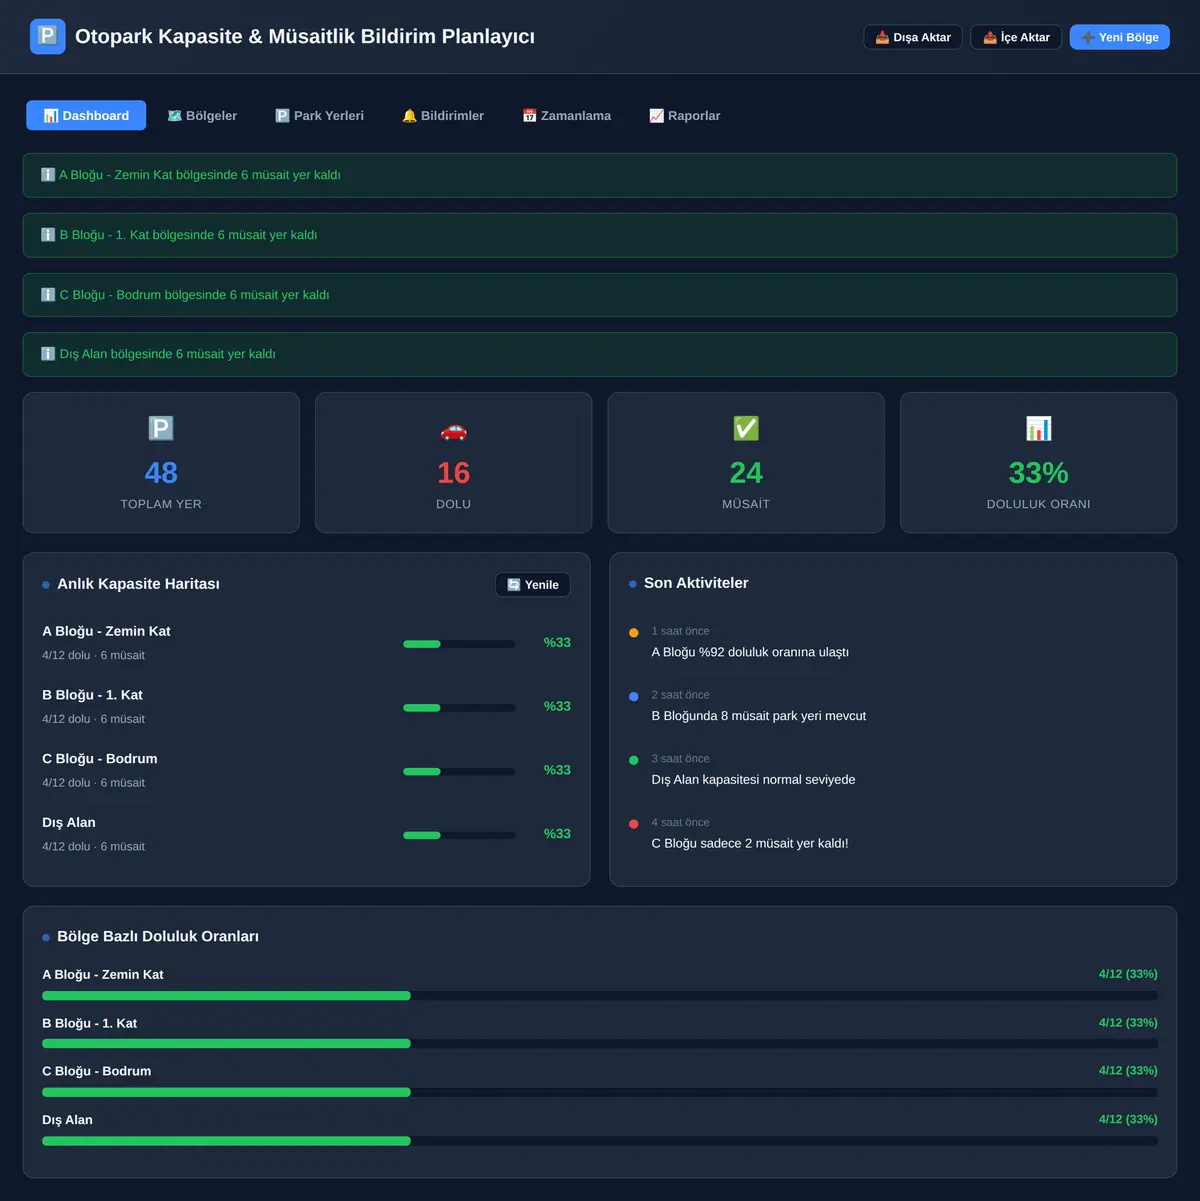Click the DOLULUK ORANI stat card
1200x1201 pixels.
tap(1039, 463)
